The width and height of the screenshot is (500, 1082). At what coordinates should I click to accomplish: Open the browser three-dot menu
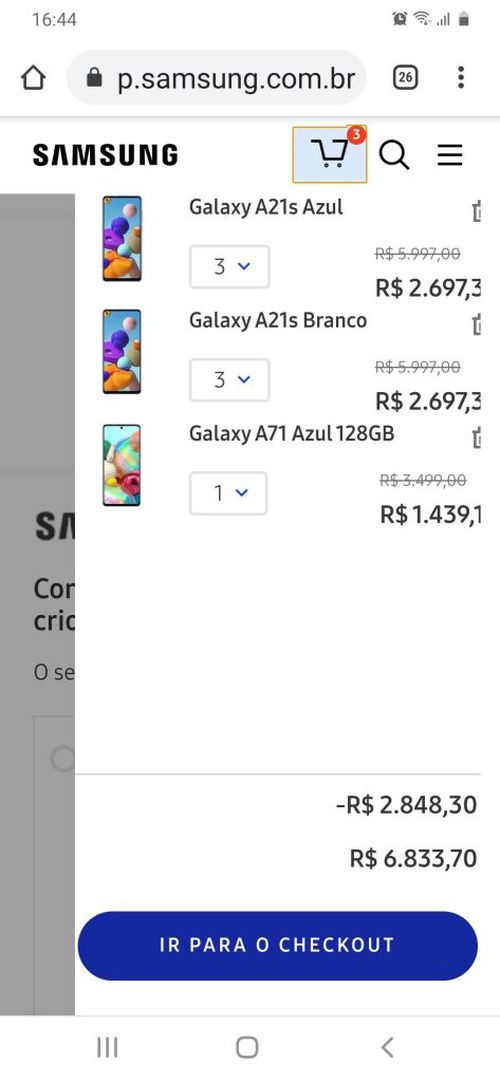[x=461, y=77]
